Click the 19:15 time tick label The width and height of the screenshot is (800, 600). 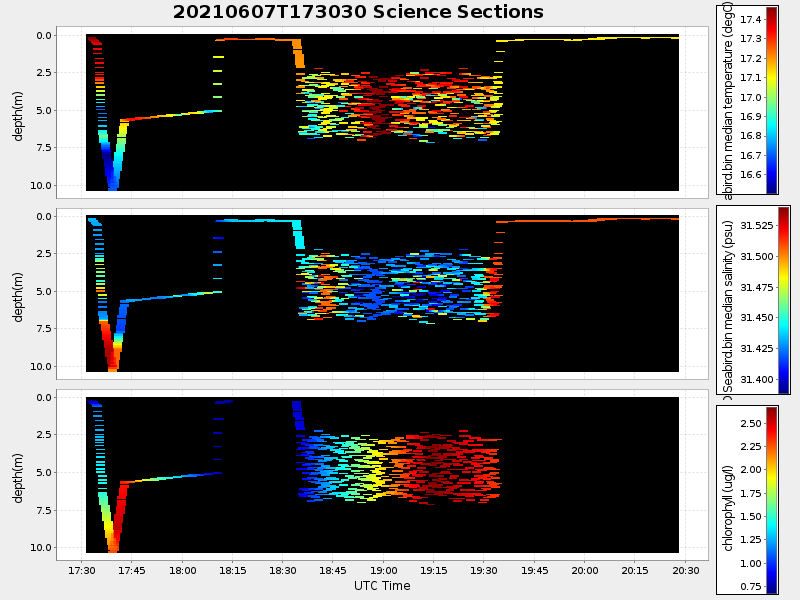pos(434,570)
